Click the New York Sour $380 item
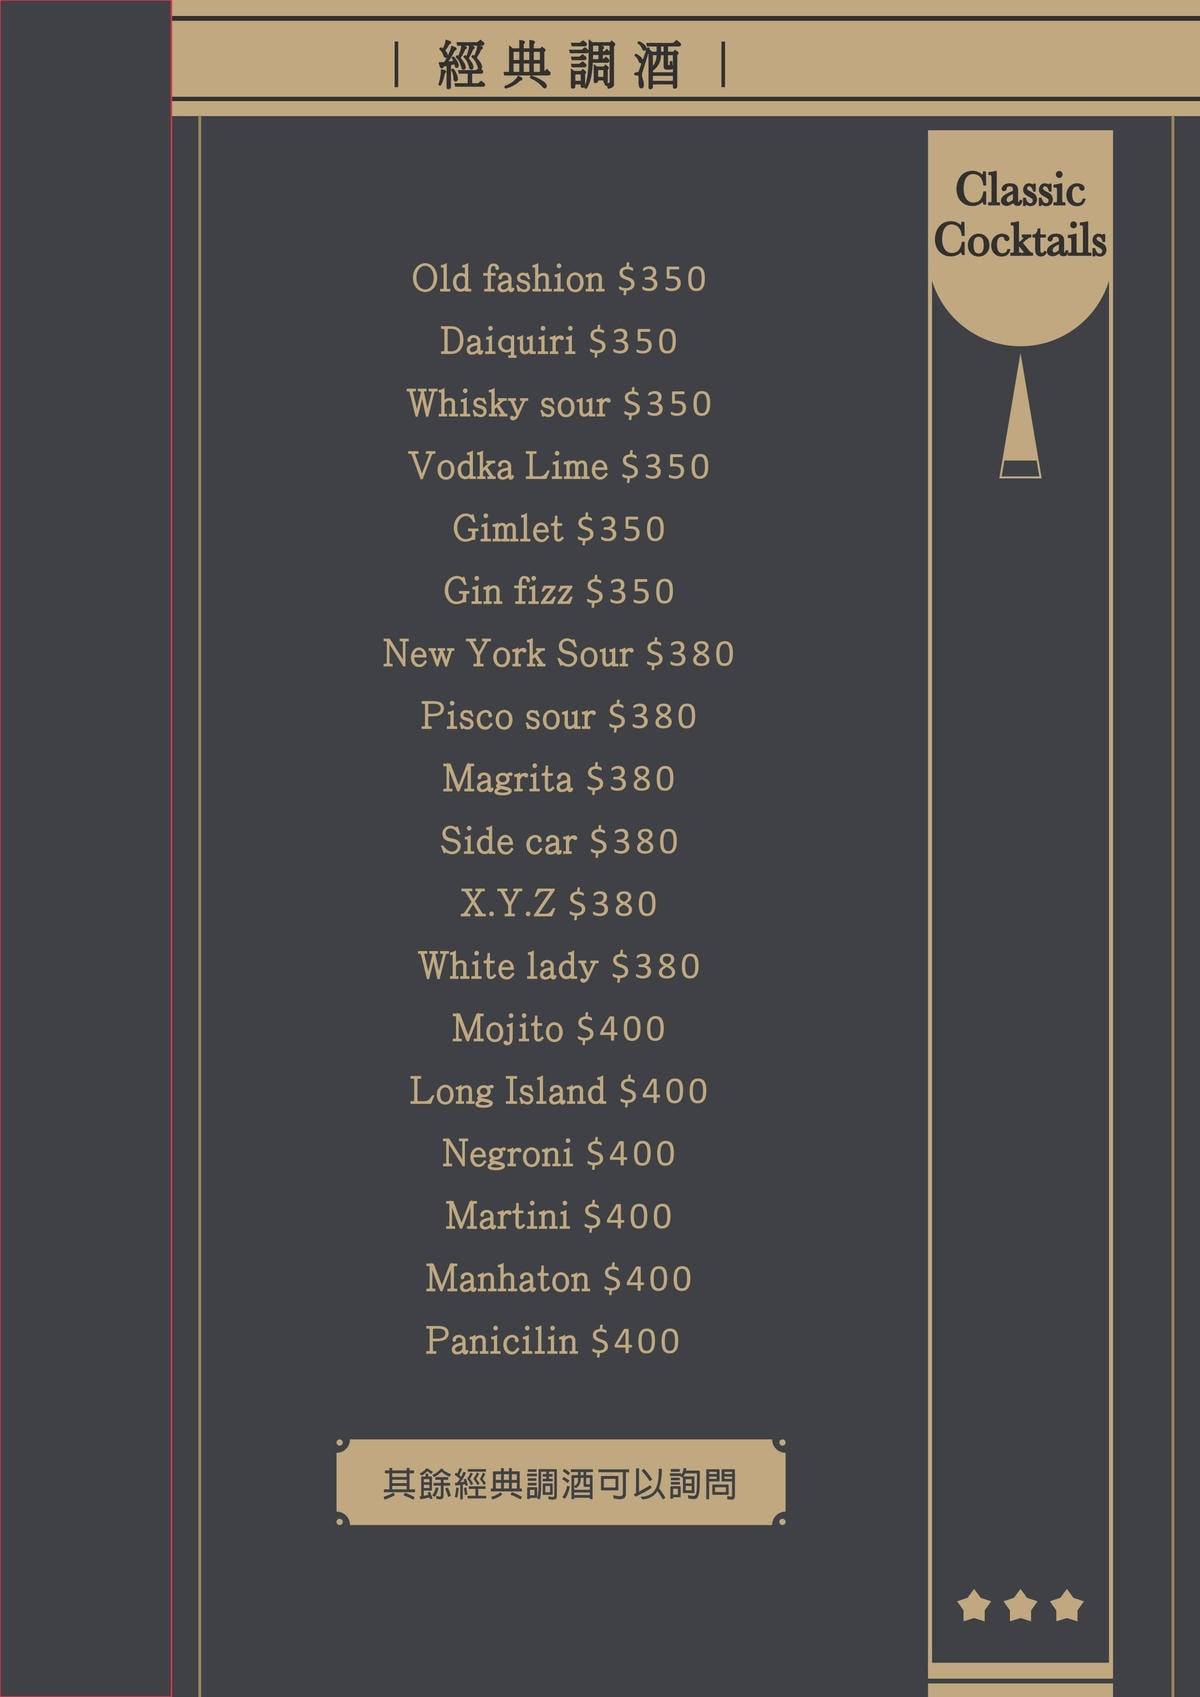Viewport: 1200px width, 1697px height. (x=559, y=654)
